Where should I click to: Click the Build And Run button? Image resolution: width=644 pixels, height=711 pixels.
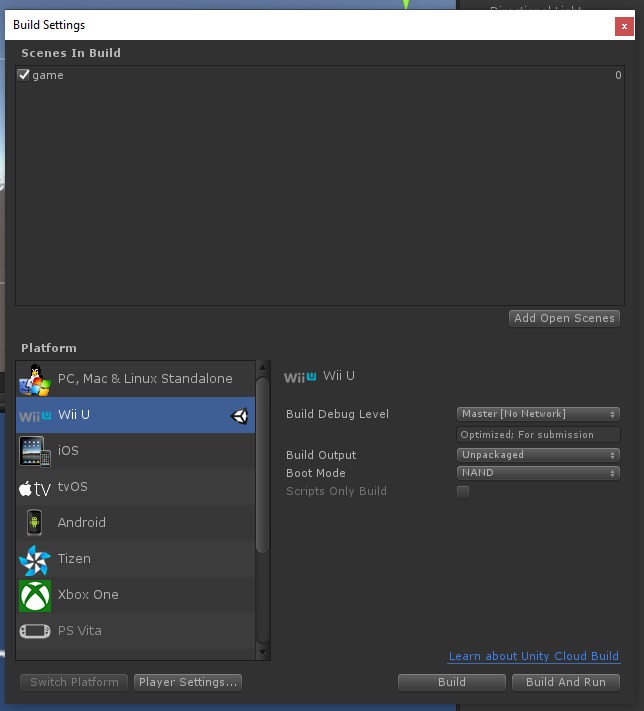tap(566, 682)
